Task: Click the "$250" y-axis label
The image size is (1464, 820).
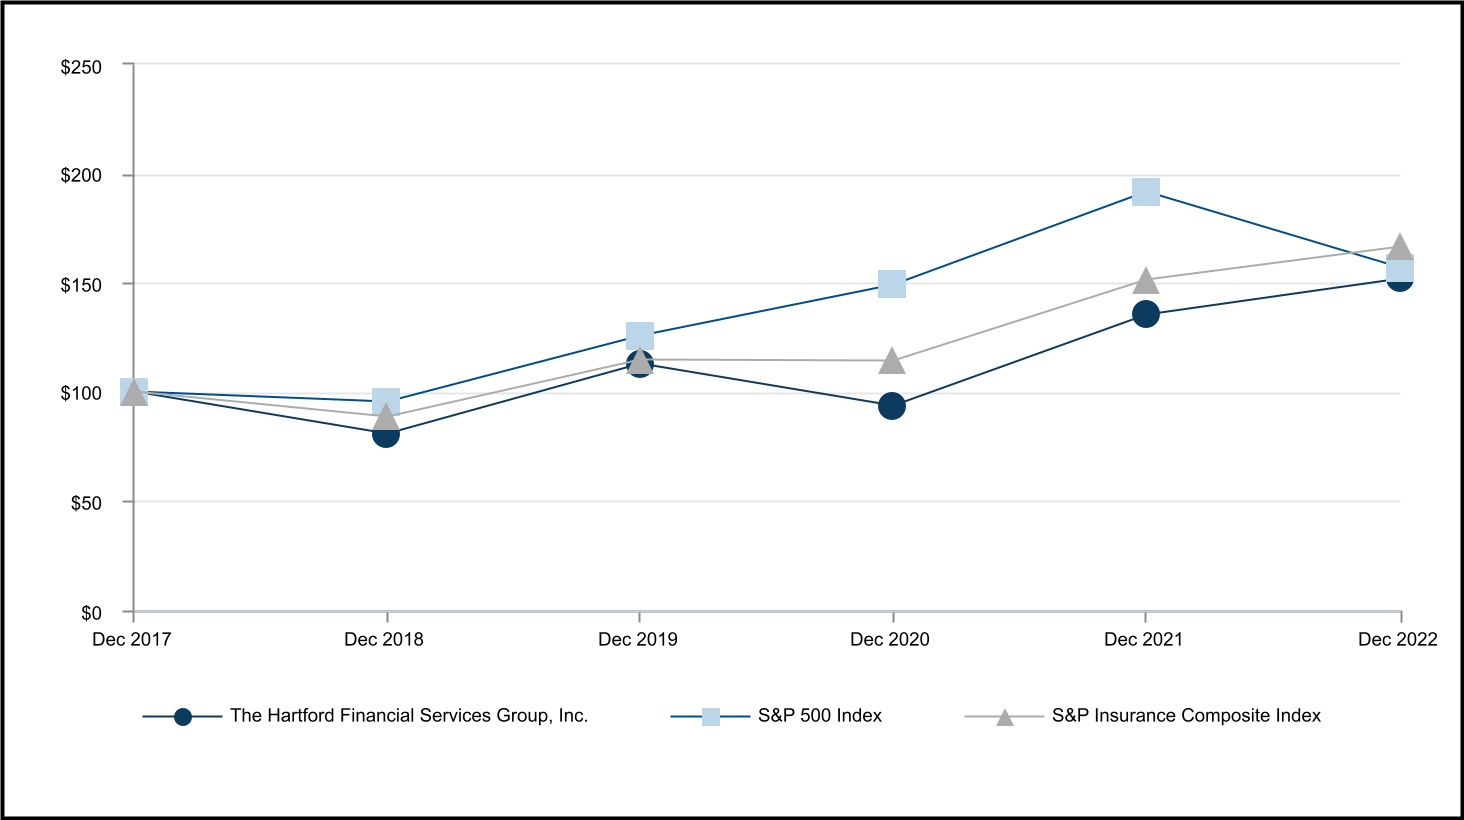Action: [81, 67]
